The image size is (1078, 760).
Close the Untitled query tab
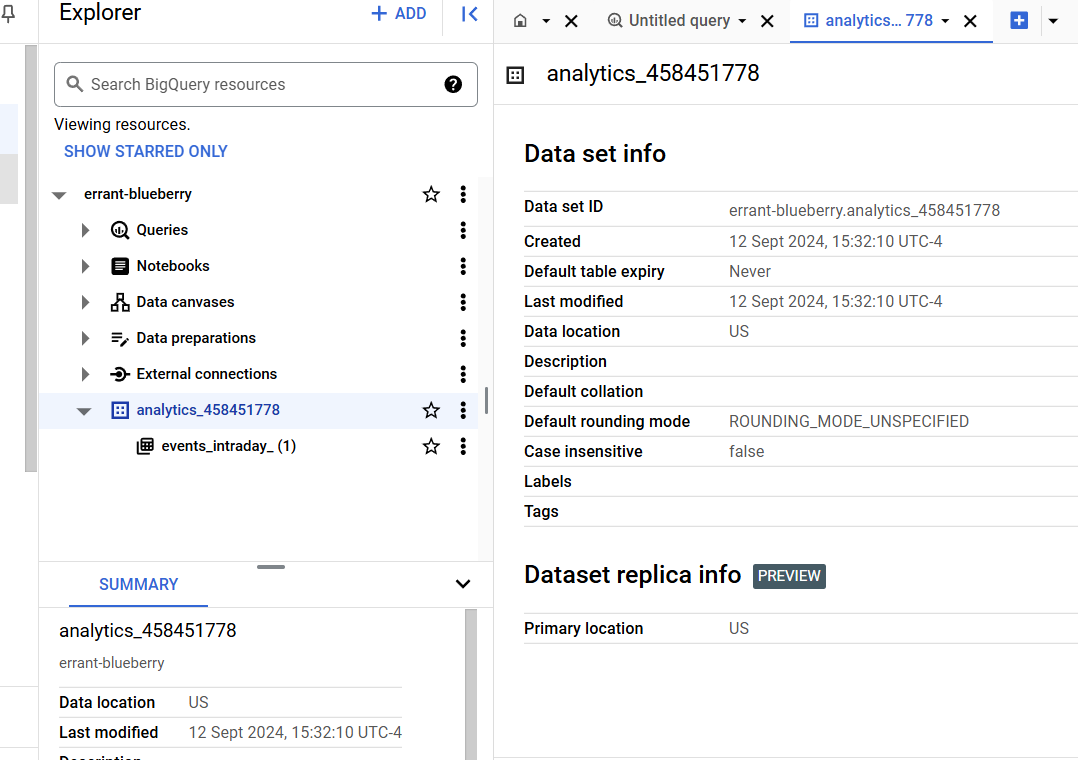[767, 21]
